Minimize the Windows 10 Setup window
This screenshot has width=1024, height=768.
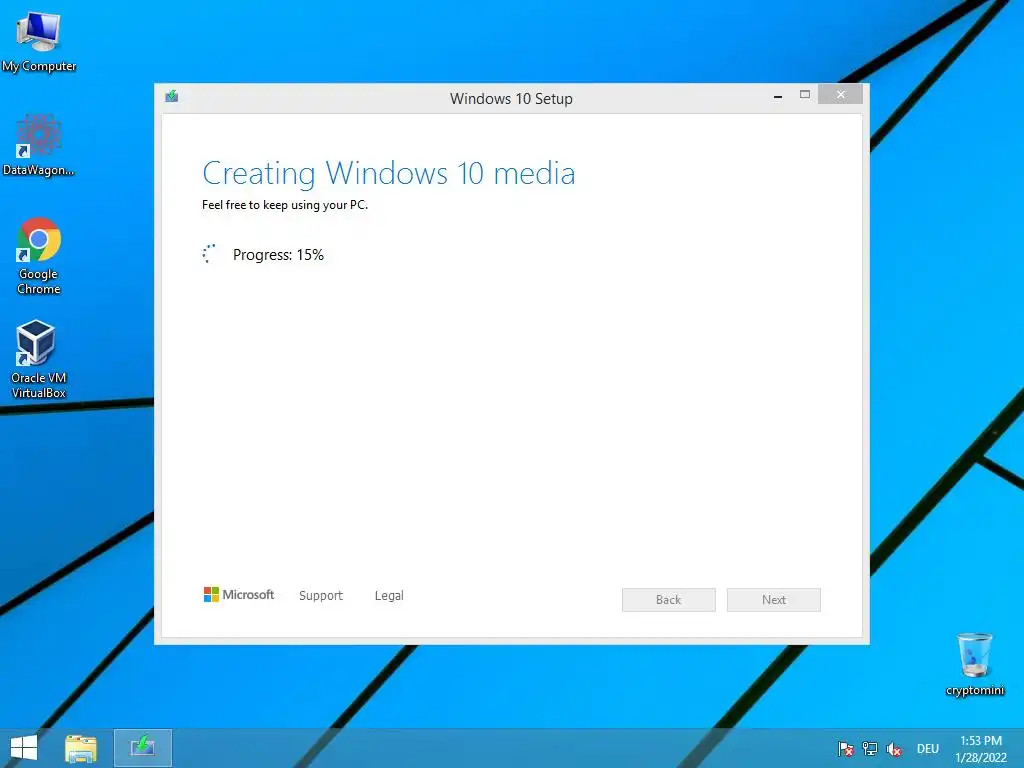click(778, 95)
